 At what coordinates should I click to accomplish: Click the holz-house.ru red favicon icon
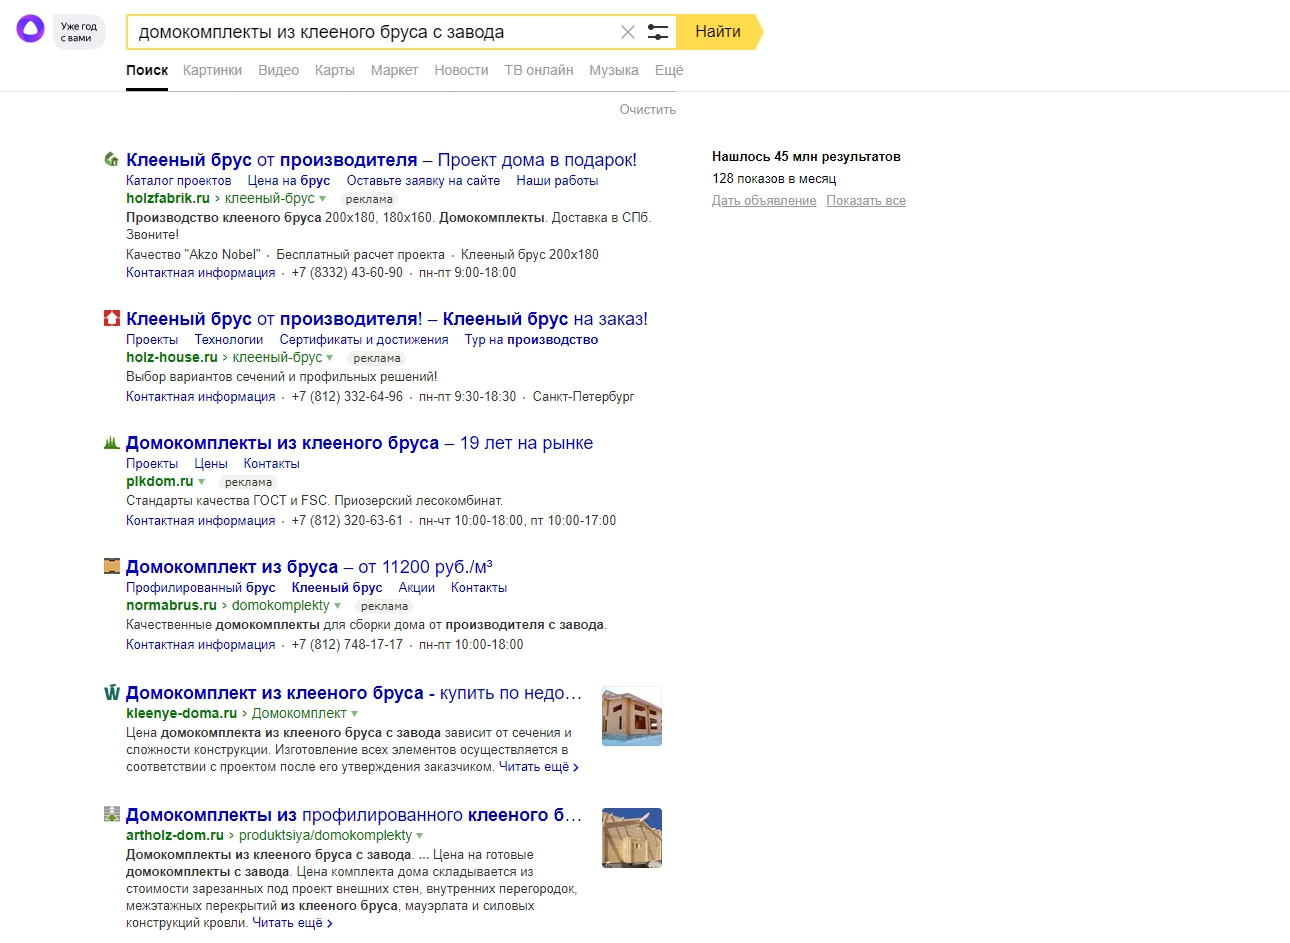pyautogui.click(x=112, y=318)
